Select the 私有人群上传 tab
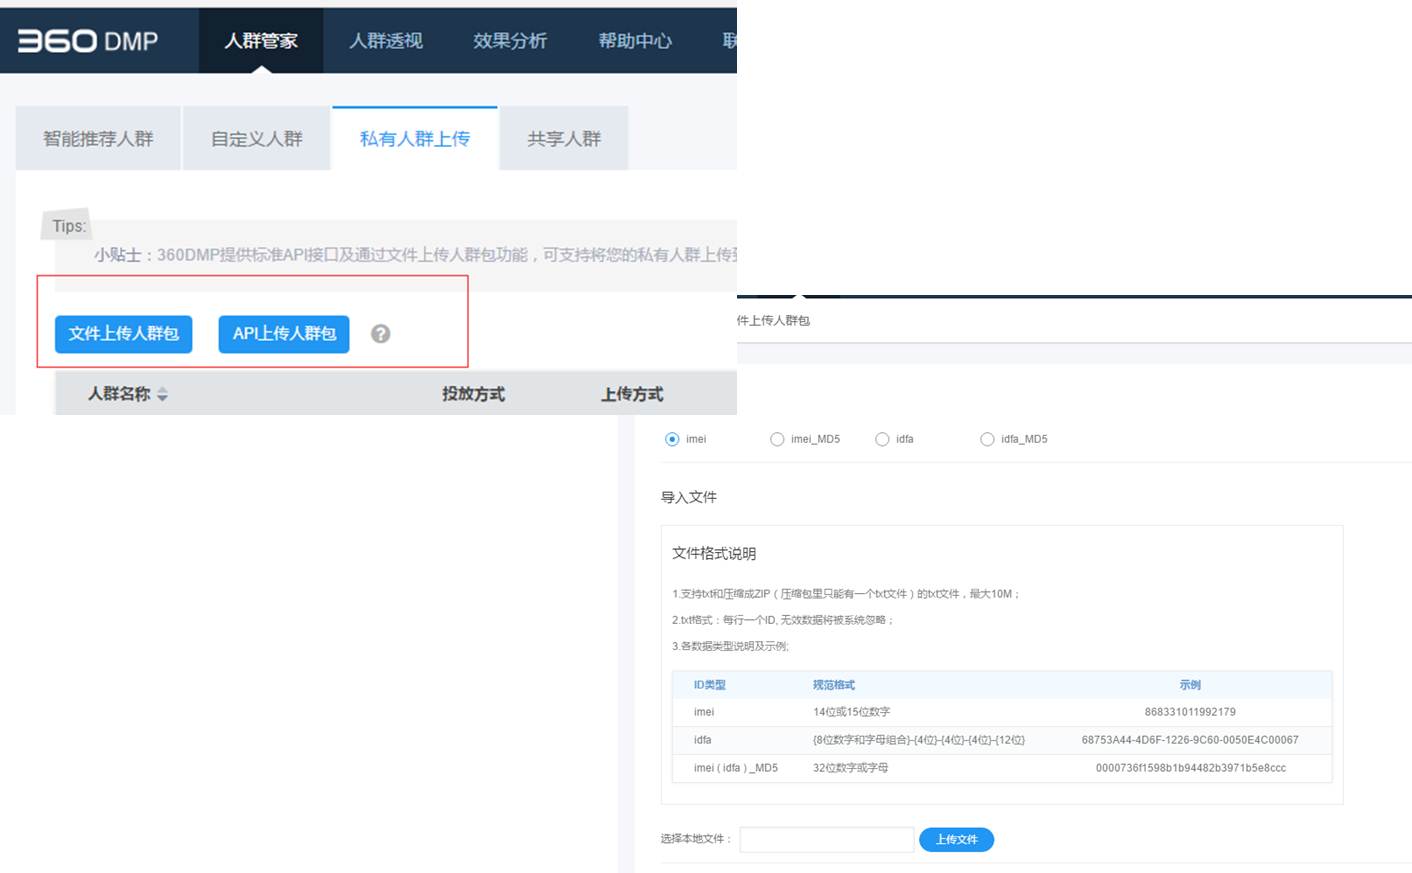1412x873 pixels. point(414,139)
